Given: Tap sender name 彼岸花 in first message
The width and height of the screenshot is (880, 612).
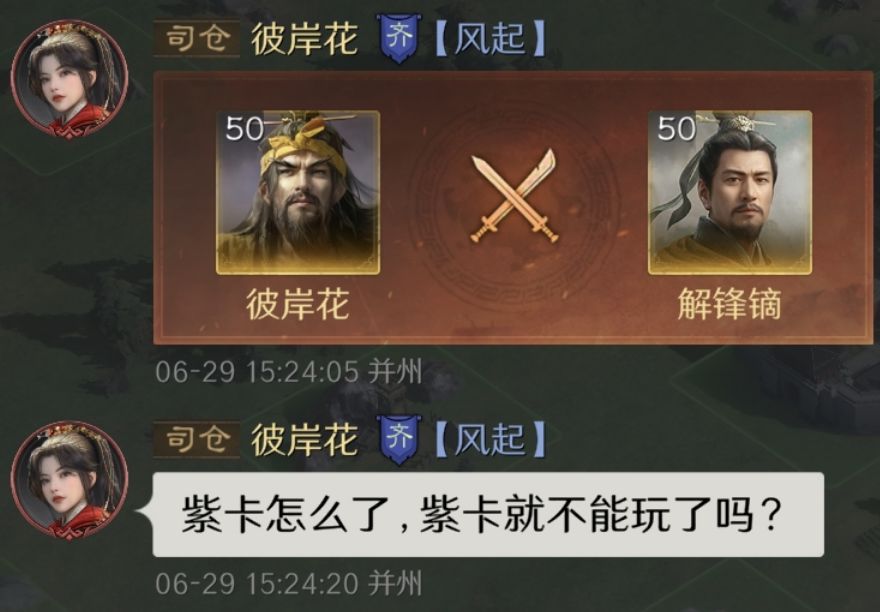Looking at the screenshot, I should click(x=304, y=39).
